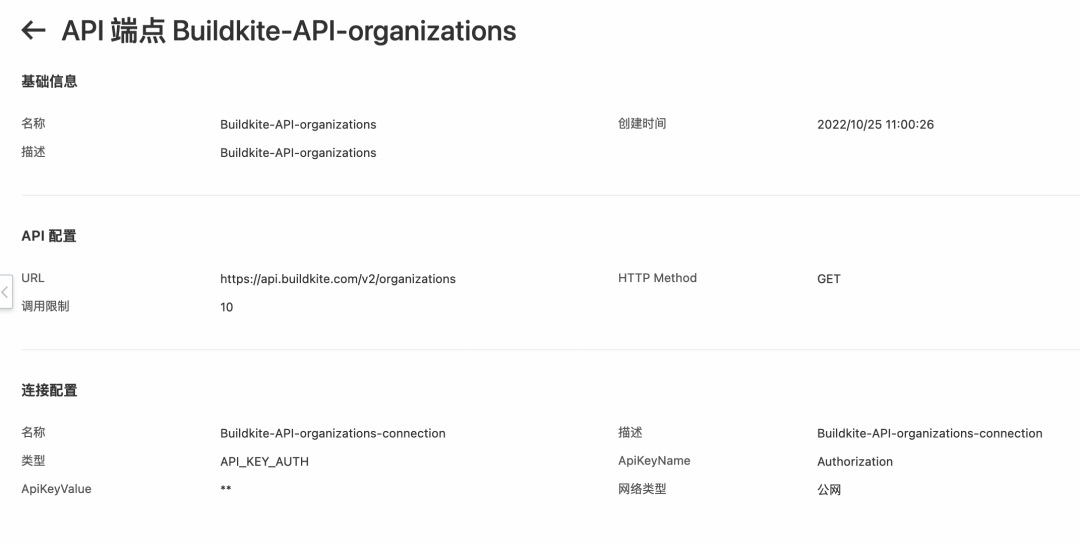Click the 调用限制 field label
Screen dimensions: 1080x544
pyautogui.click(x=46, y=306)
